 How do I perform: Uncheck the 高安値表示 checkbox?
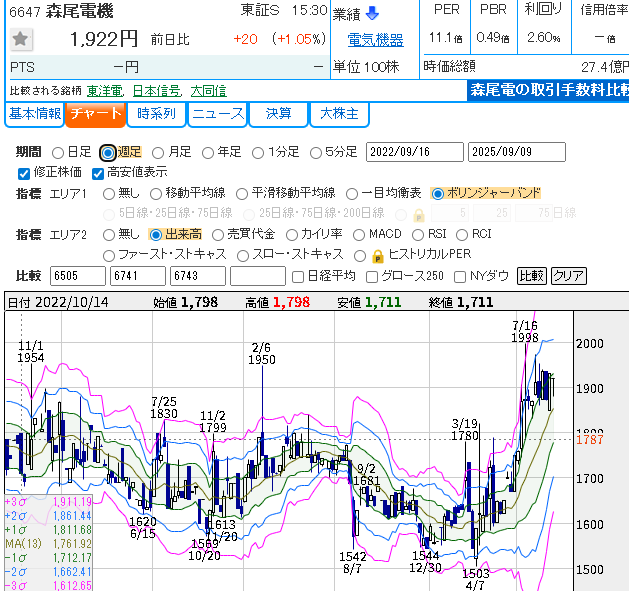coord(98,172)
